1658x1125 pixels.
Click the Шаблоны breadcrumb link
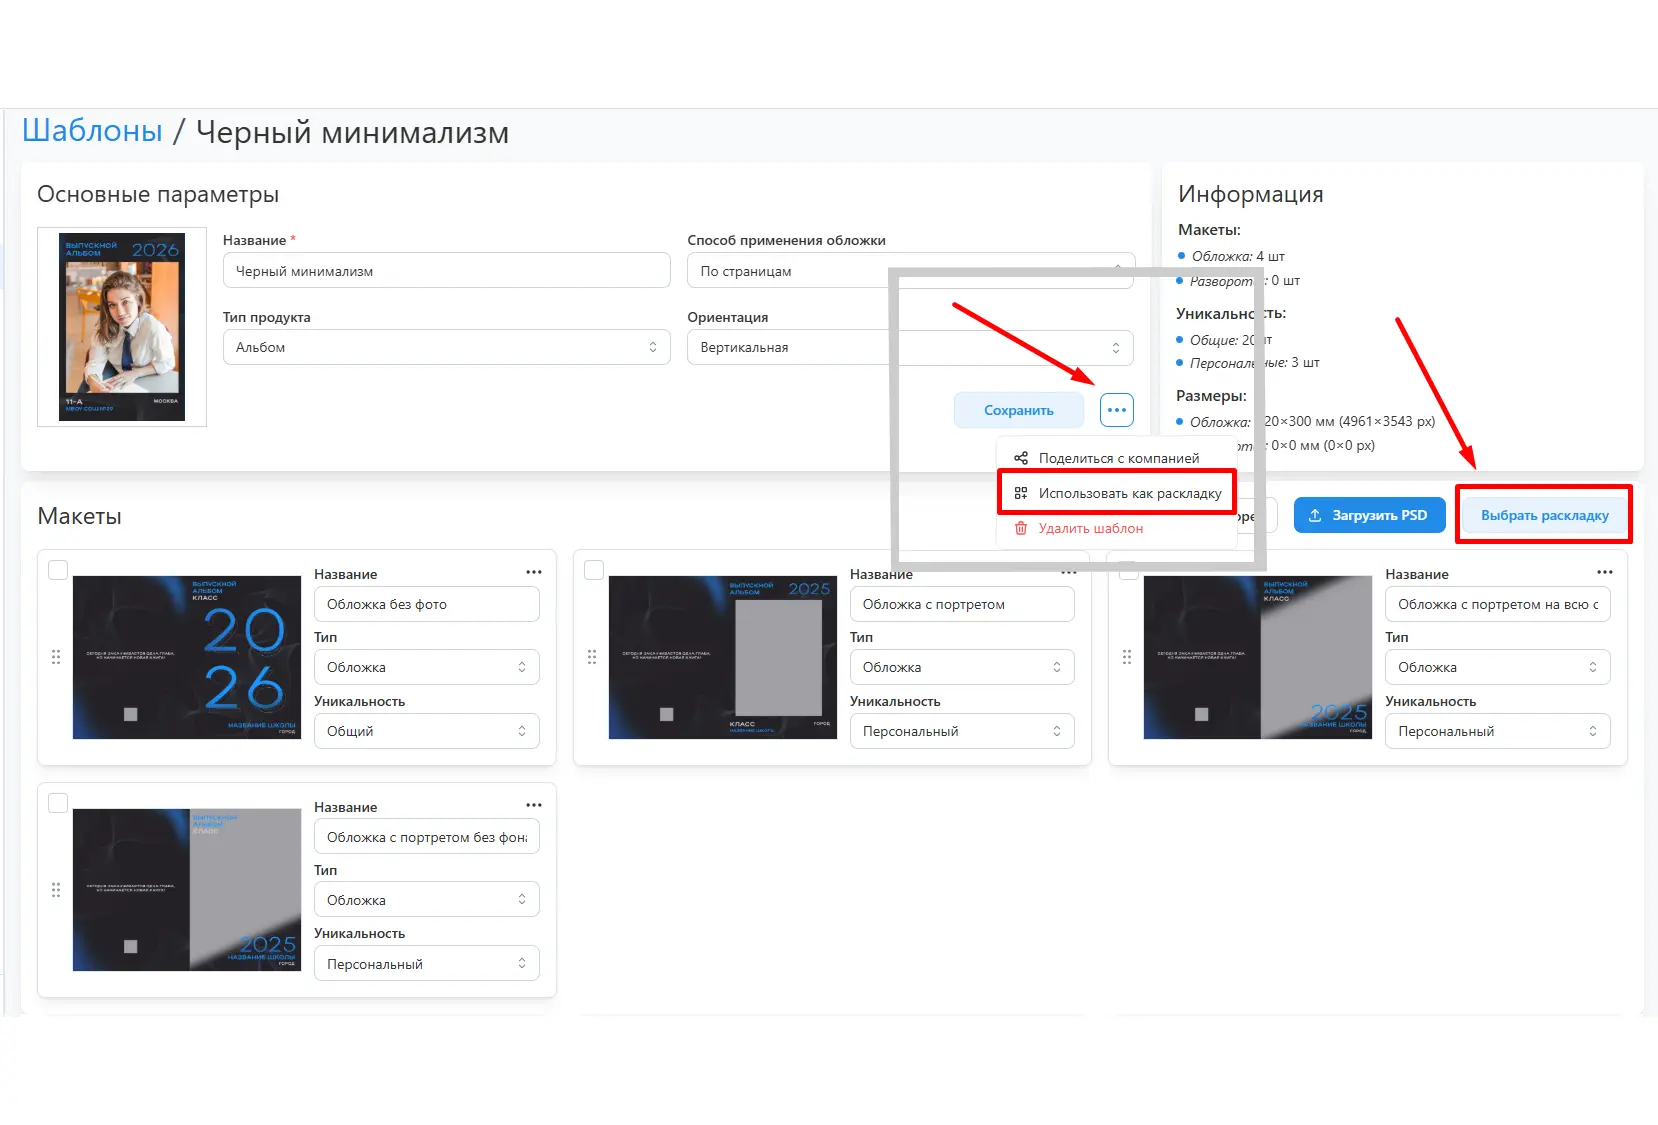(92, 131)
